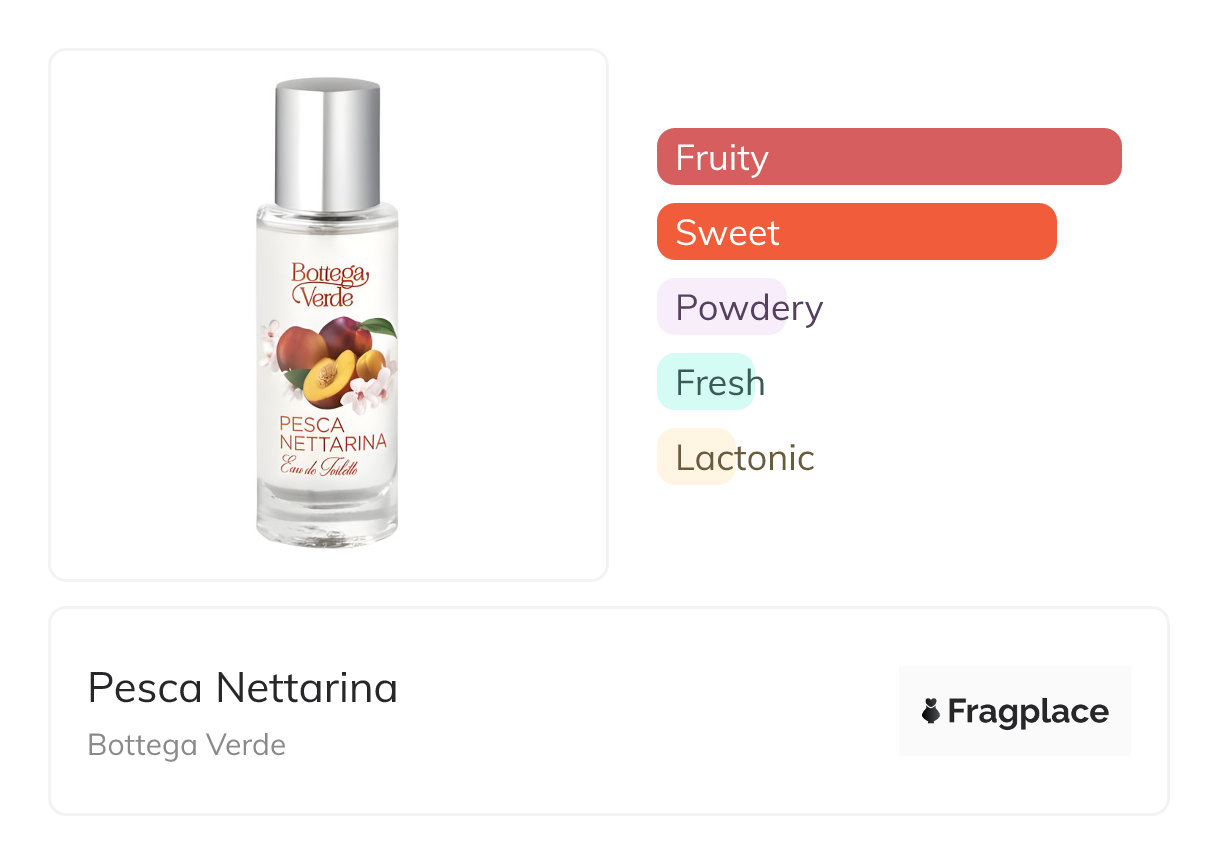Click the Pesca Nettarina perfume title

[243, 688]
